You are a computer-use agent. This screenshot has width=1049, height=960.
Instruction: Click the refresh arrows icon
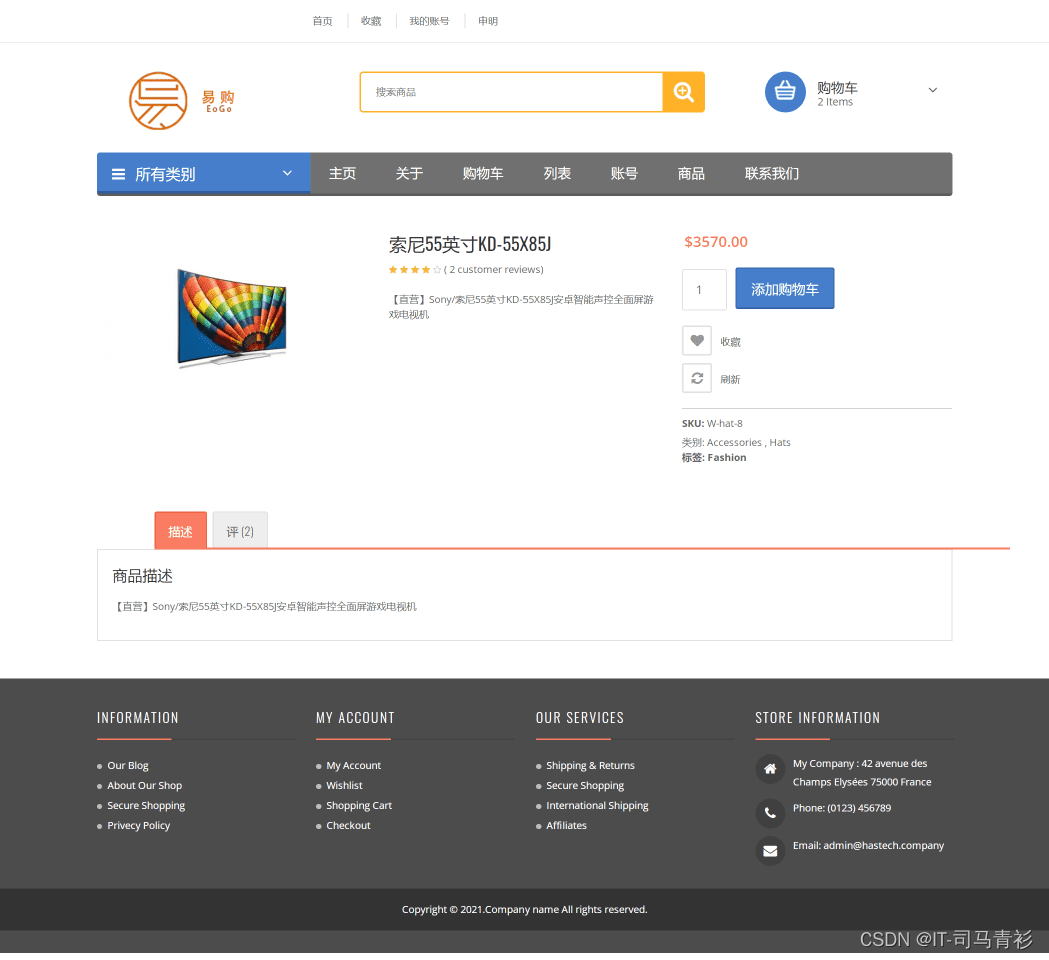pyautogui.click(x=696, y=378)
